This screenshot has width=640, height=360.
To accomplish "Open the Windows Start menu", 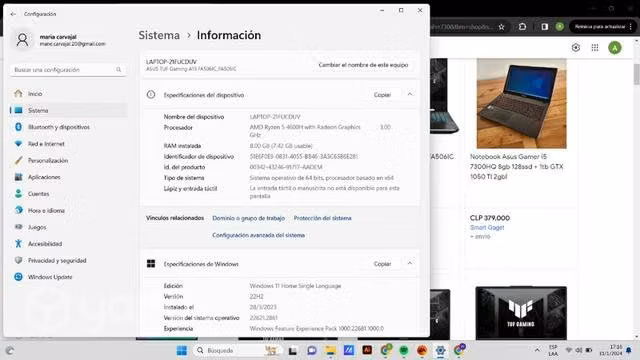I will 182,351.
